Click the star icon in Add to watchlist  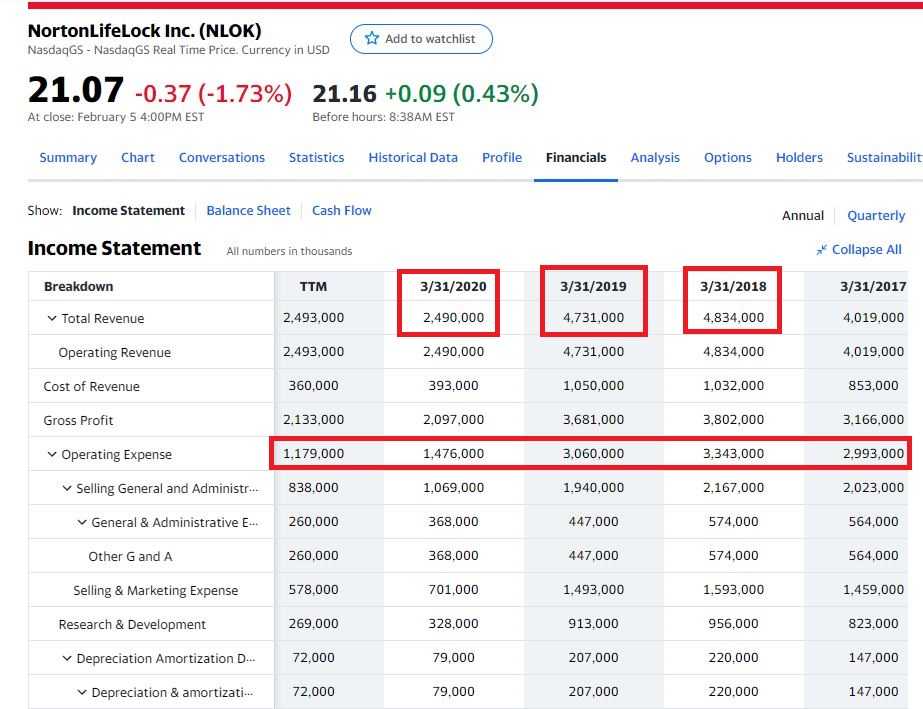tap(372, 39)
